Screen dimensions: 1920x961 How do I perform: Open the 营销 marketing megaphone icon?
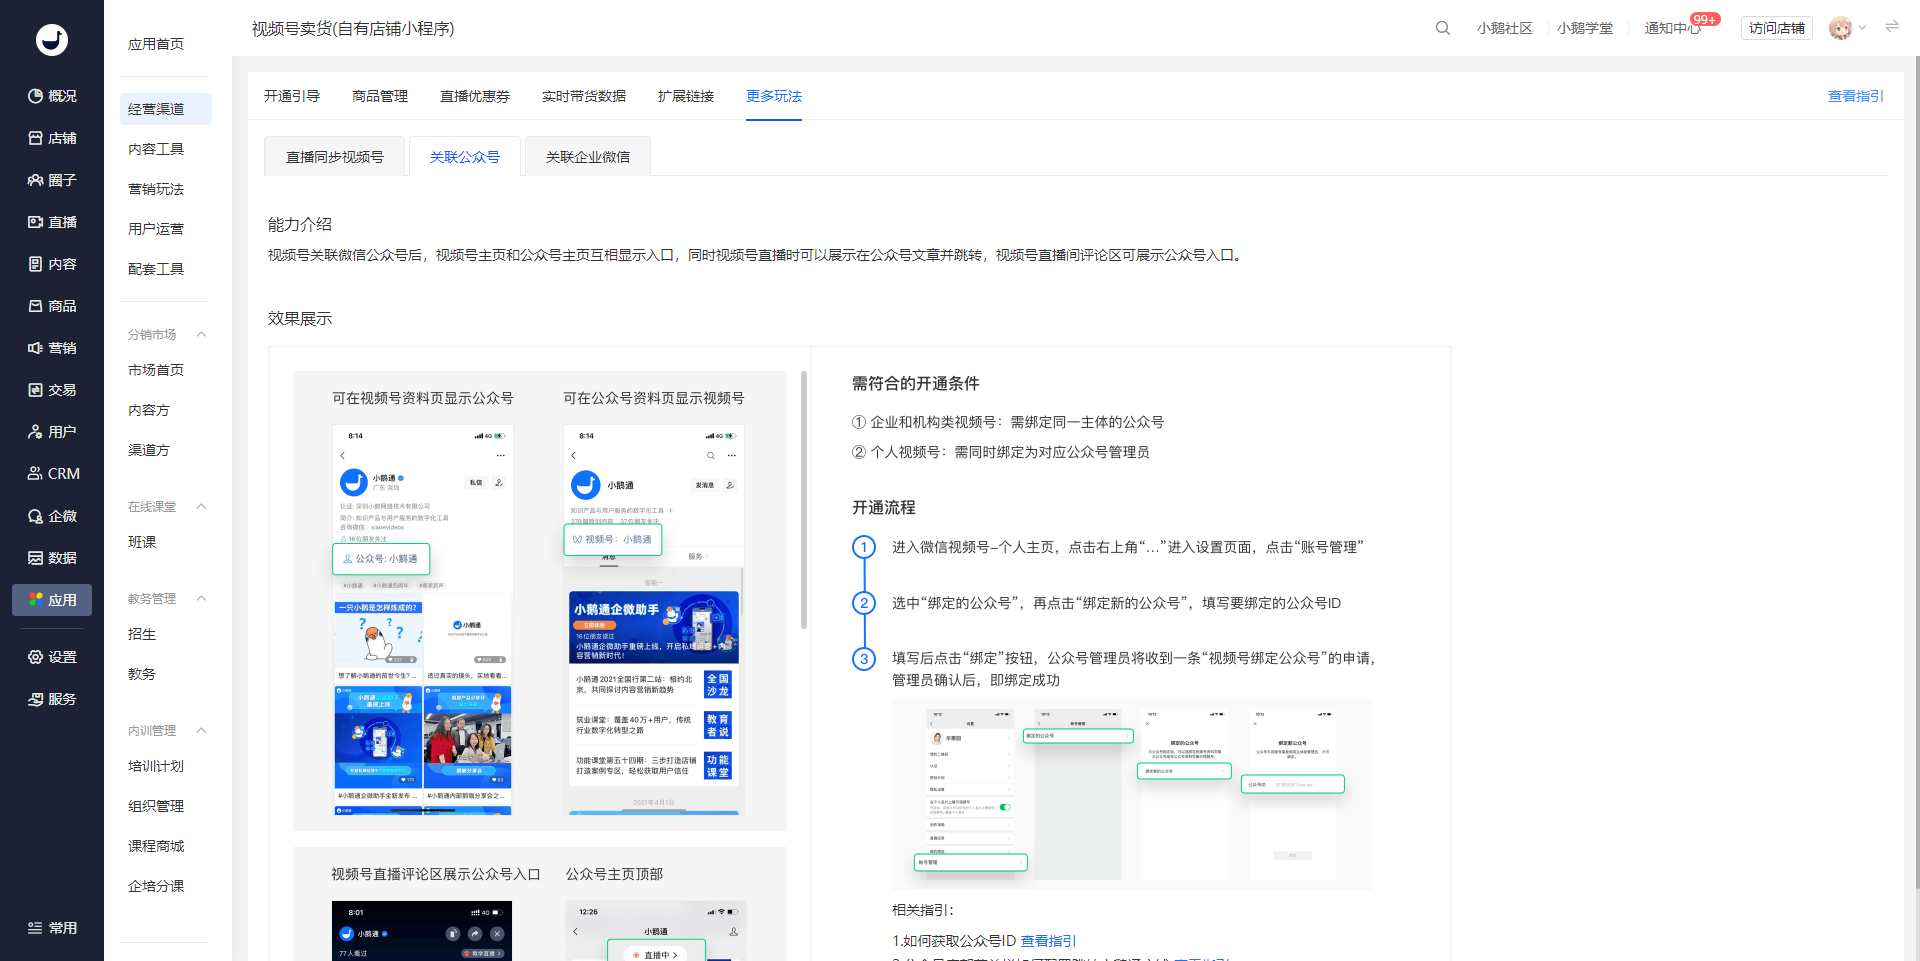coord(36,348)
